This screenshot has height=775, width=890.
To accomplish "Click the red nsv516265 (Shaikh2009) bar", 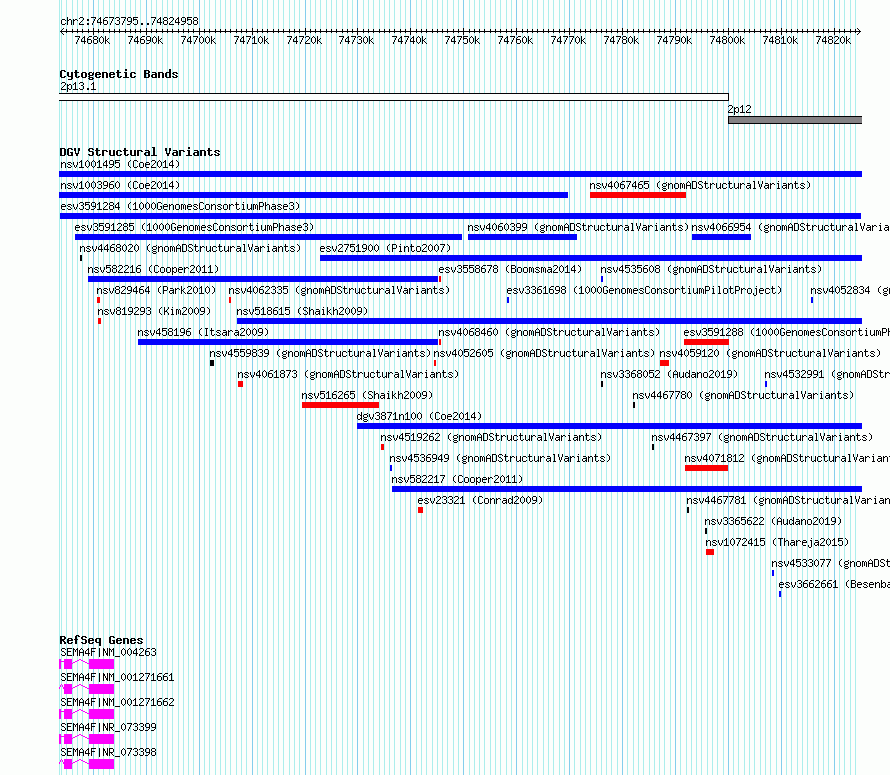I will [341, 405].
